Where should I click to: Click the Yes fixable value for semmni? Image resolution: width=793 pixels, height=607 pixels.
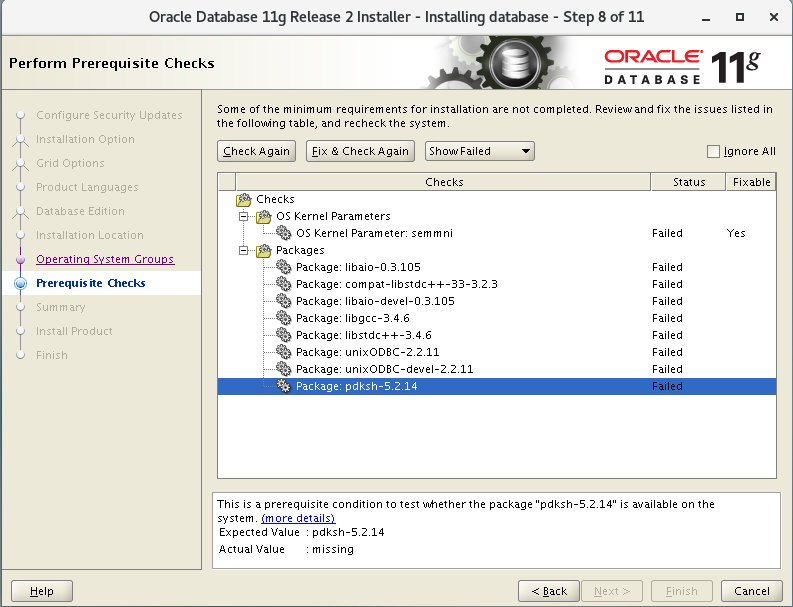(x=736, y=233)
